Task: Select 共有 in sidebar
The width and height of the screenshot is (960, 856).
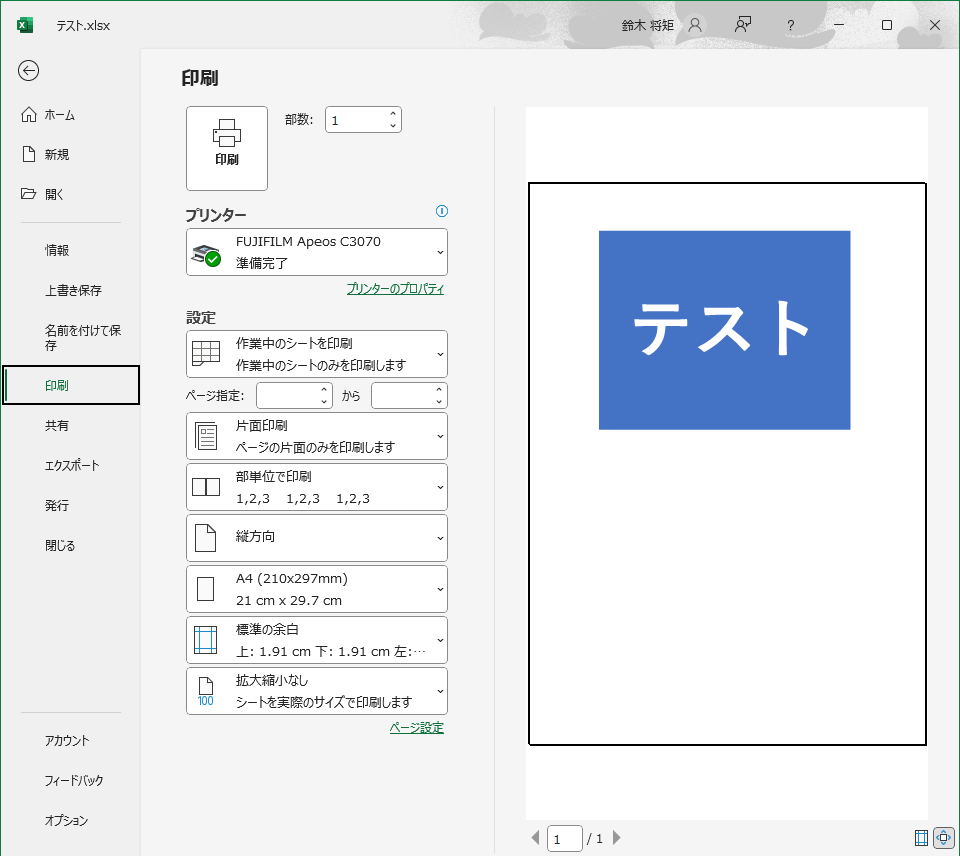Action: pyautogui.click(x=70, y=426)
